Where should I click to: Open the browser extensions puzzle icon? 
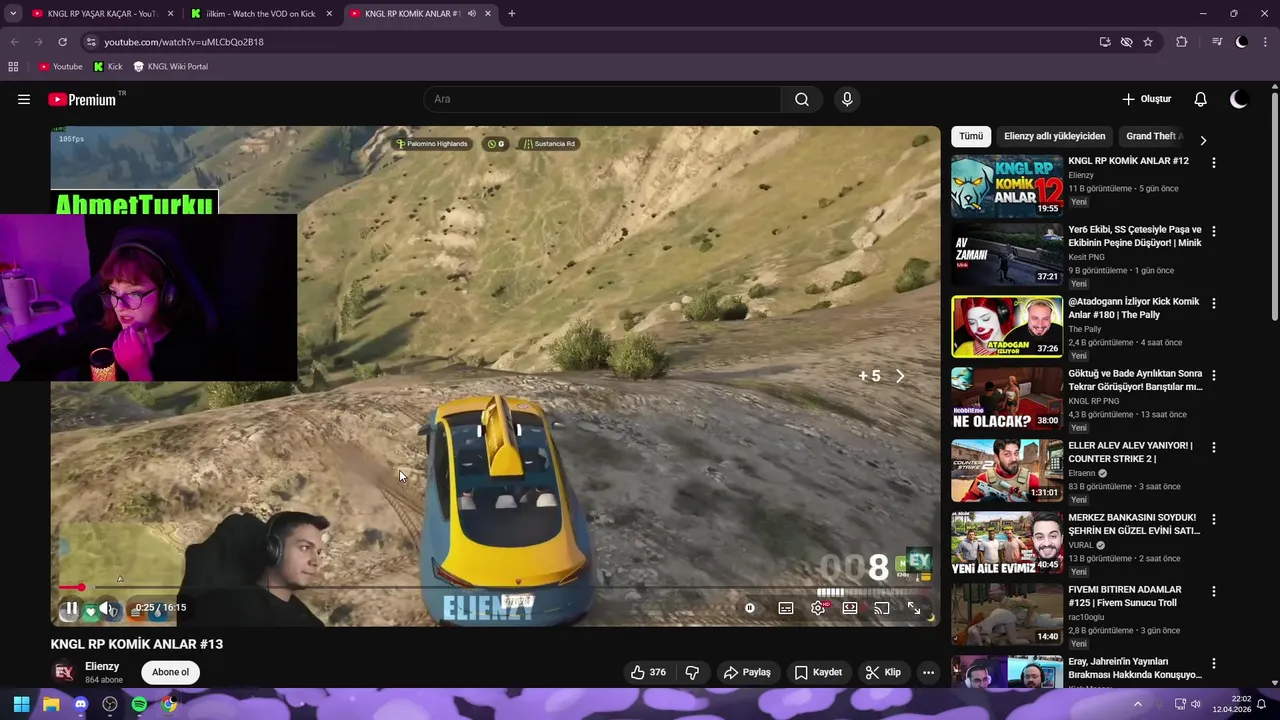pyautogui.click(x=1182, y=42)
